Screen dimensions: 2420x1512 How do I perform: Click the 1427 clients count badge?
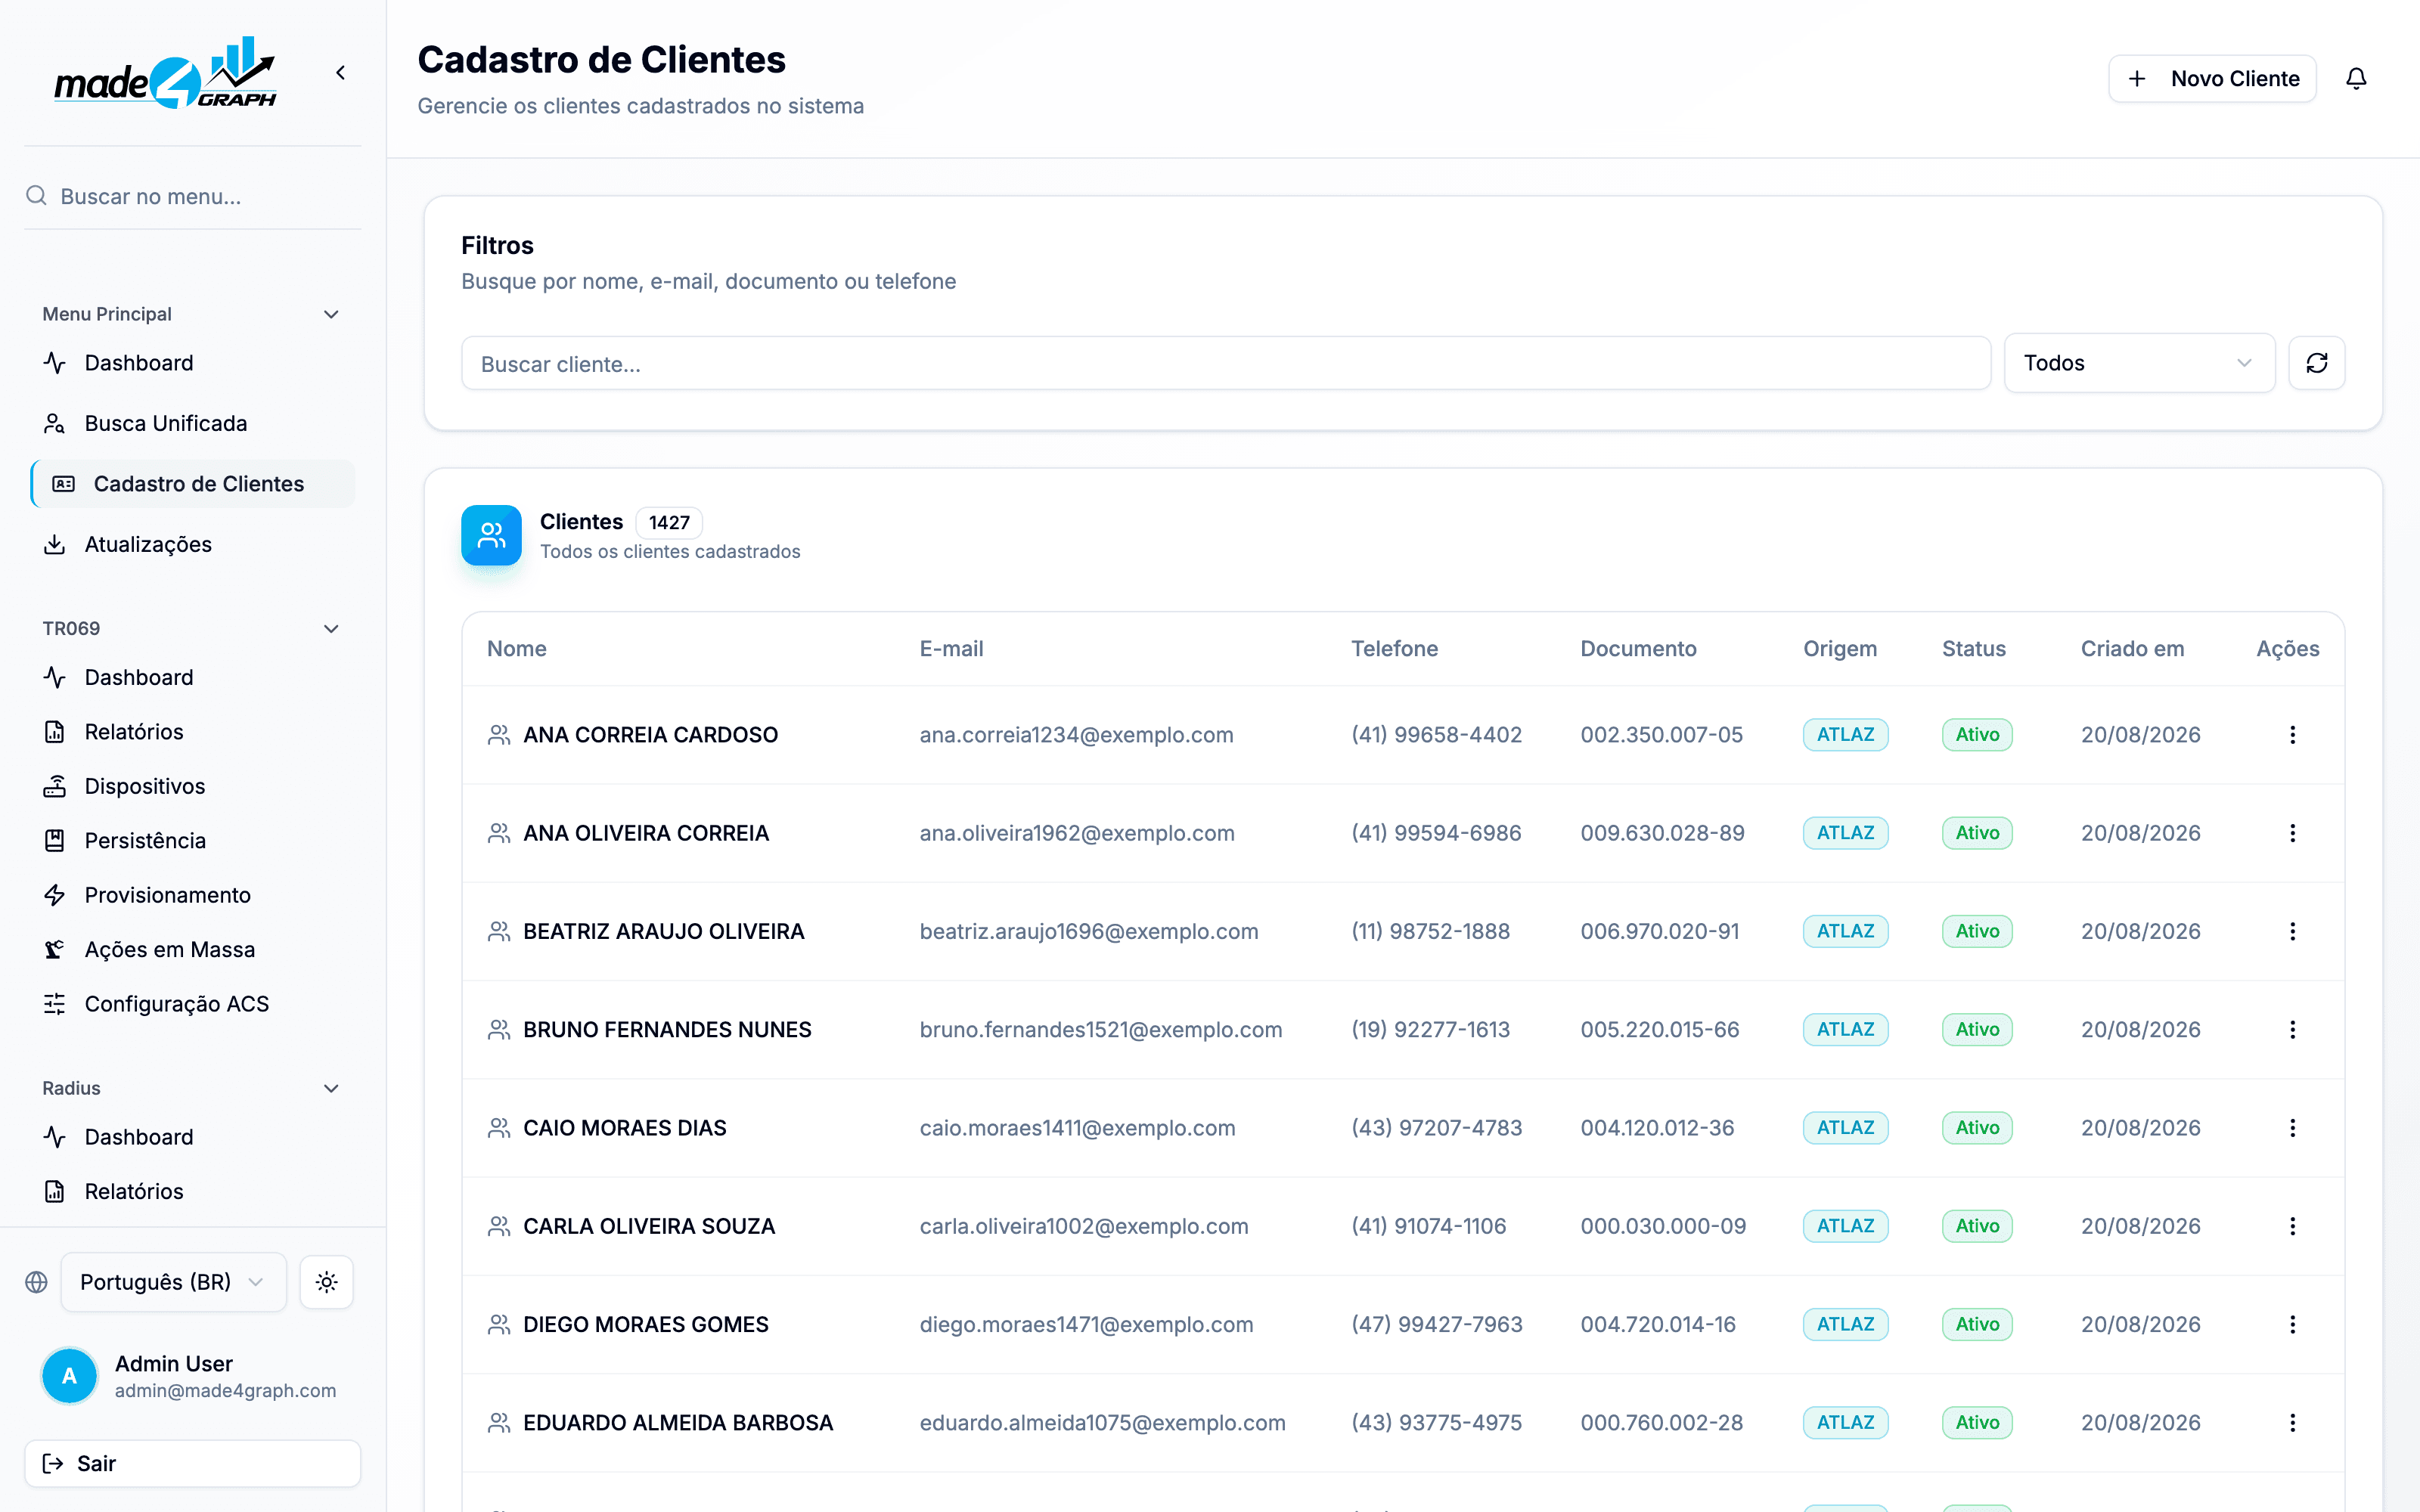[669, 522]
